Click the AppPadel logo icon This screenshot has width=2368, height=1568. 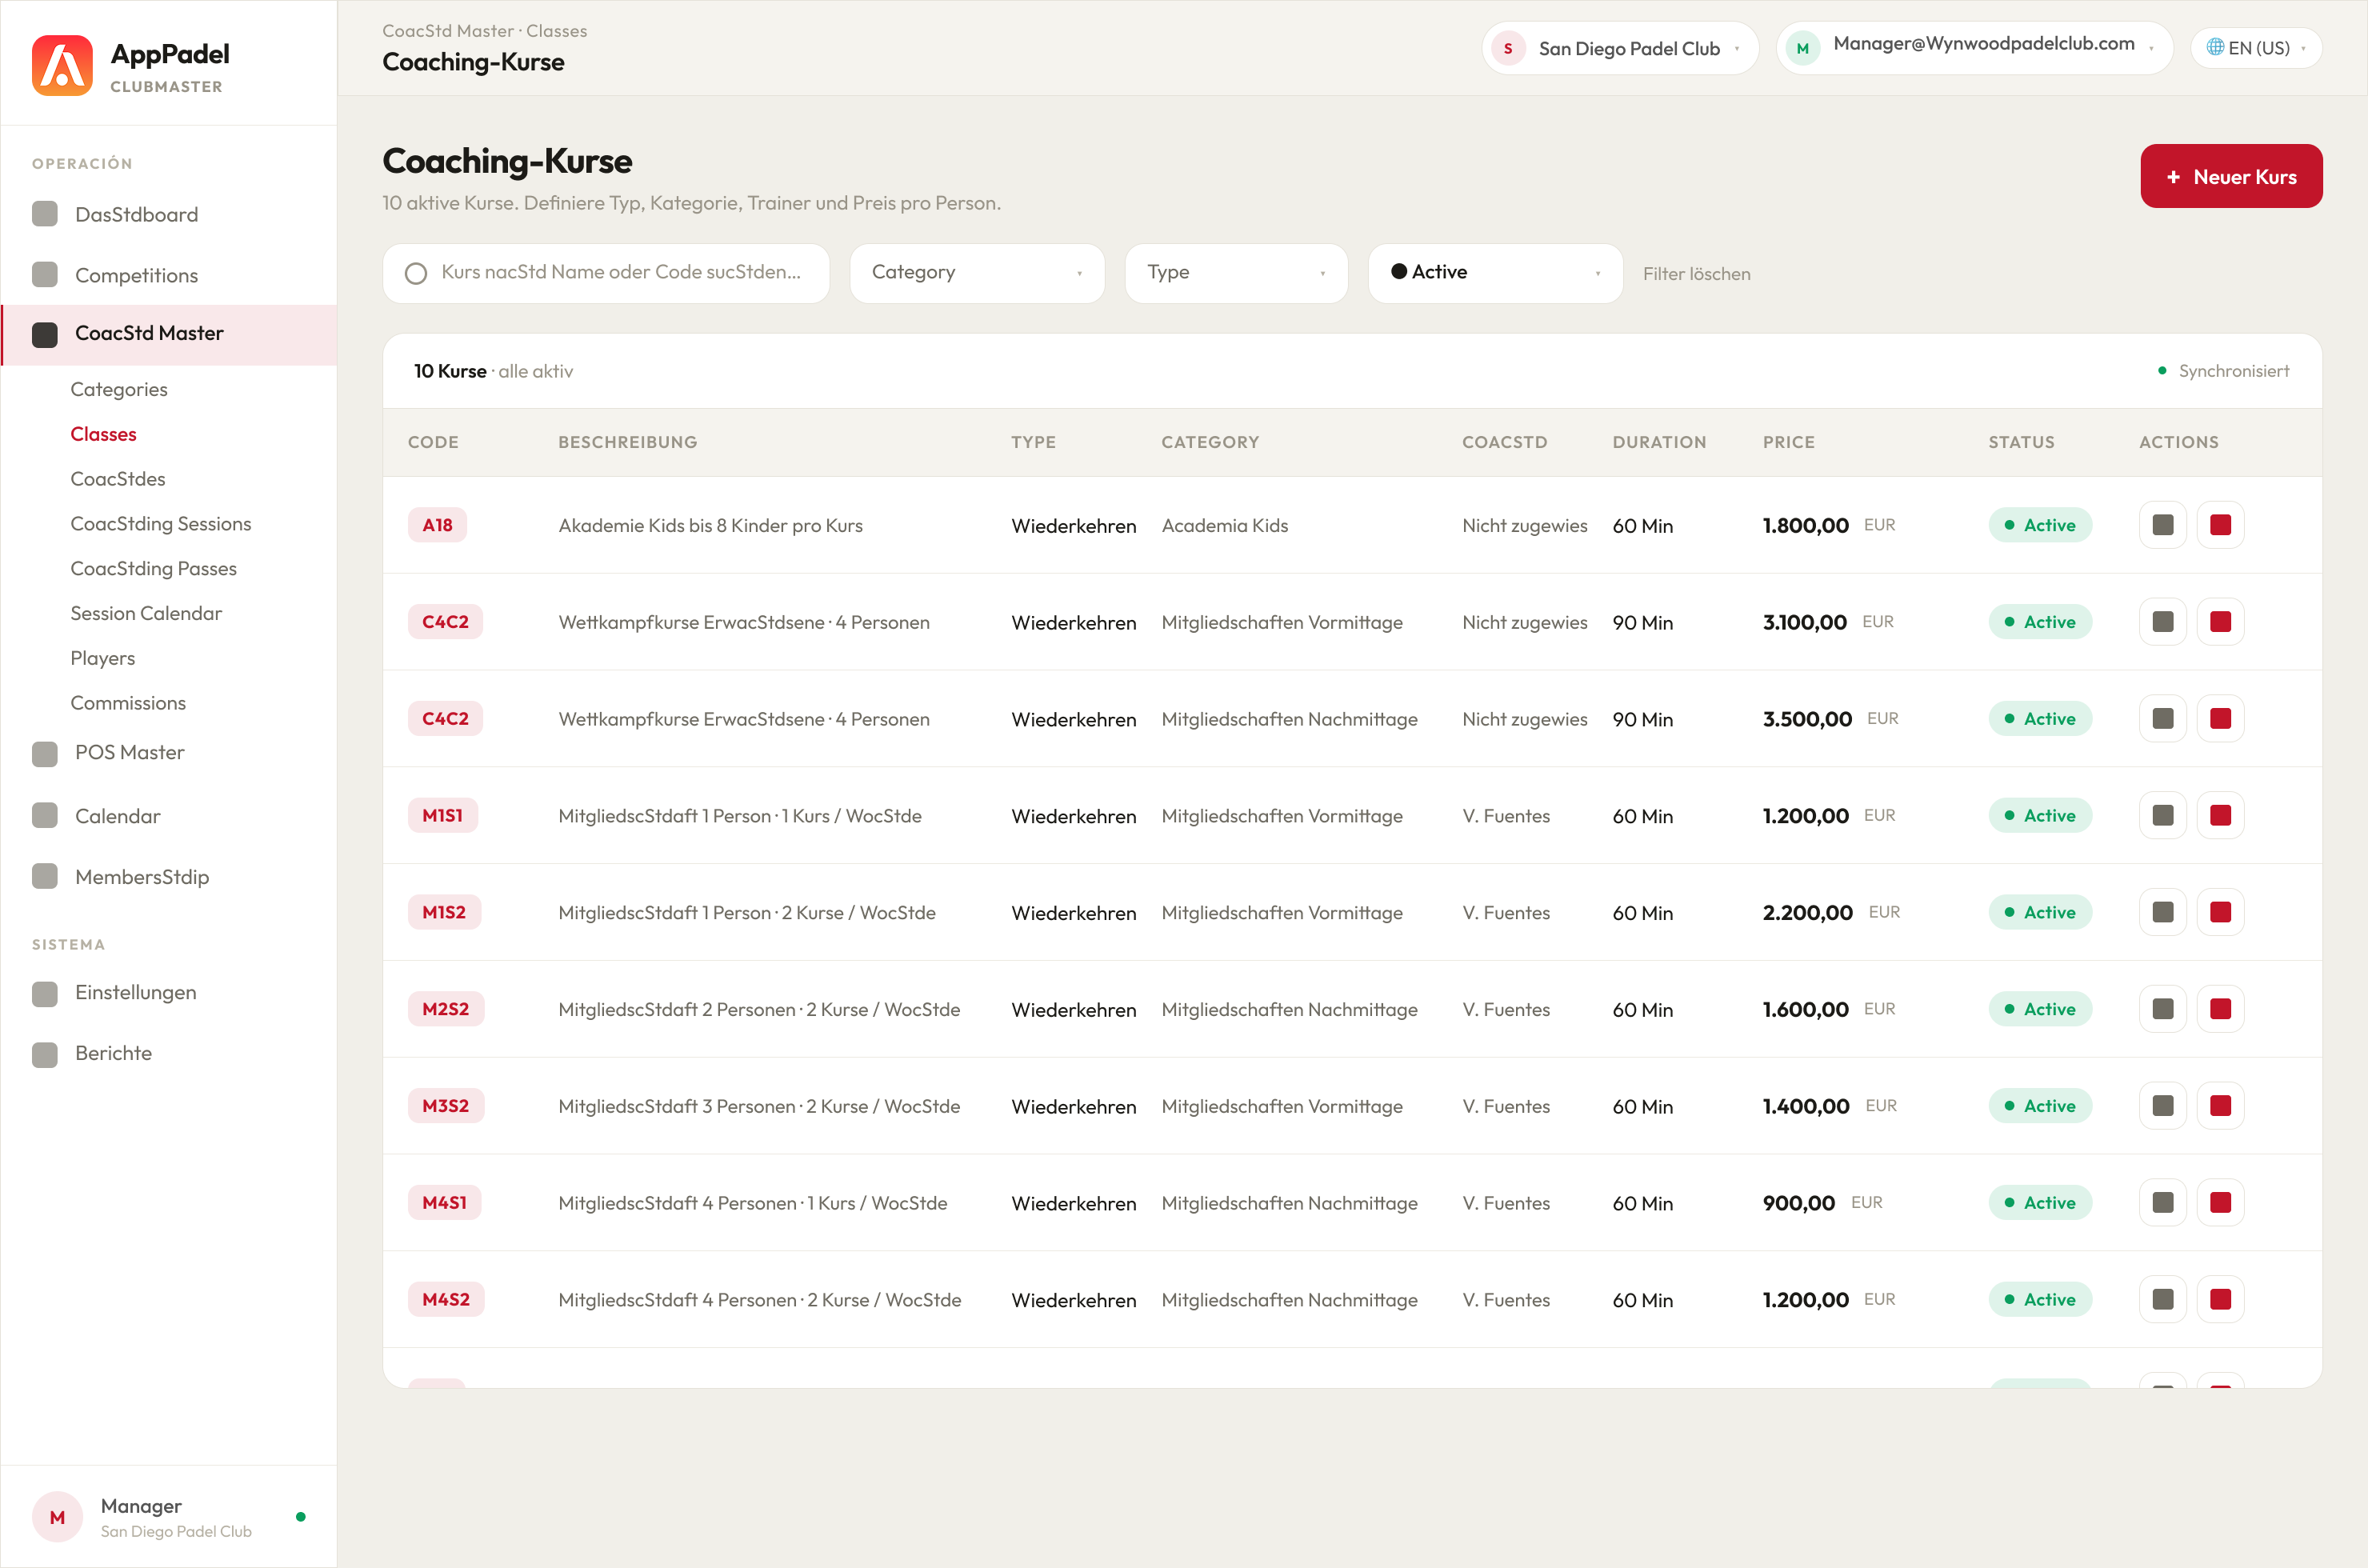pos(62,66)
